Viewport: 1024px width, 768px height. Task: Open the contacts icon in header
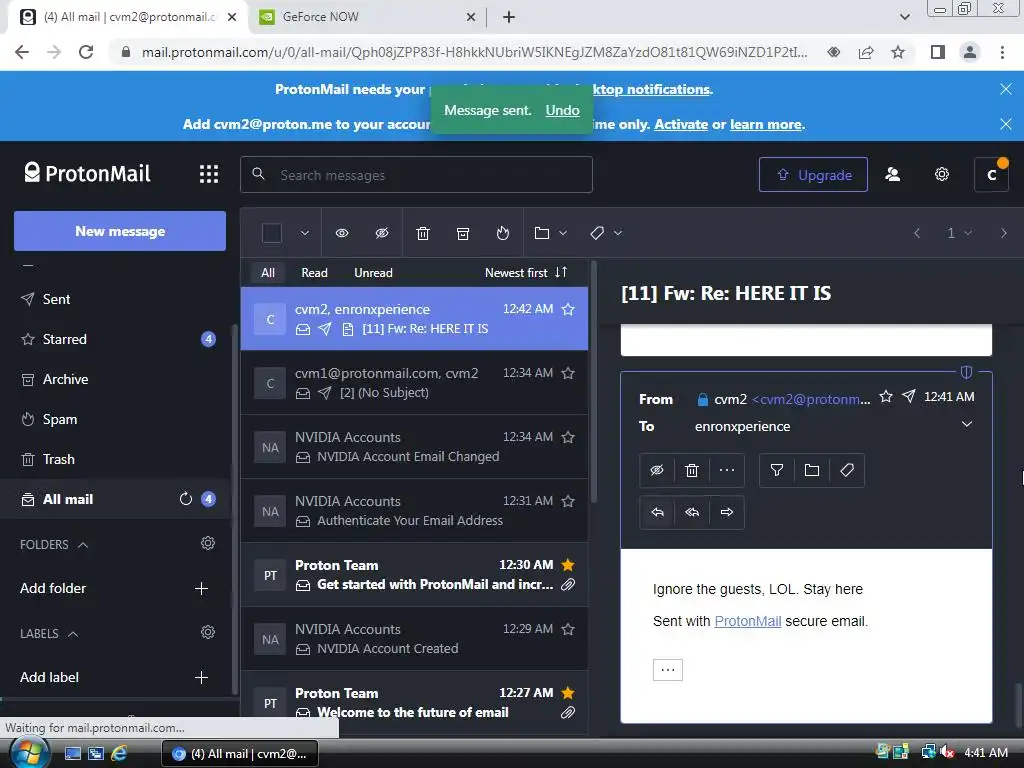(892, 174)
